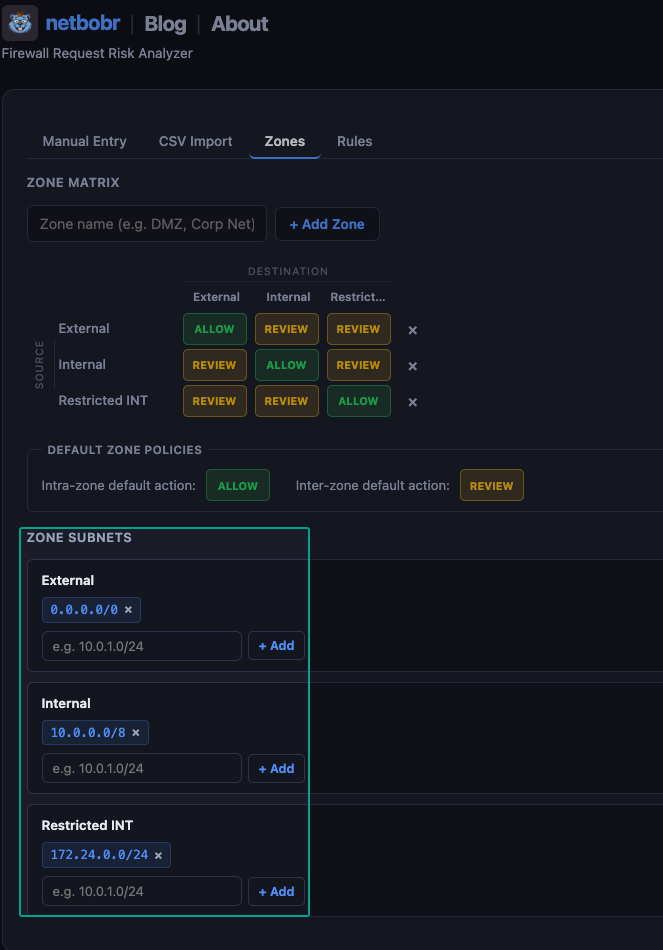This screenshot has width=663, height=950.
Task: Open the CSV Import tab
Action: click(195, 141)
